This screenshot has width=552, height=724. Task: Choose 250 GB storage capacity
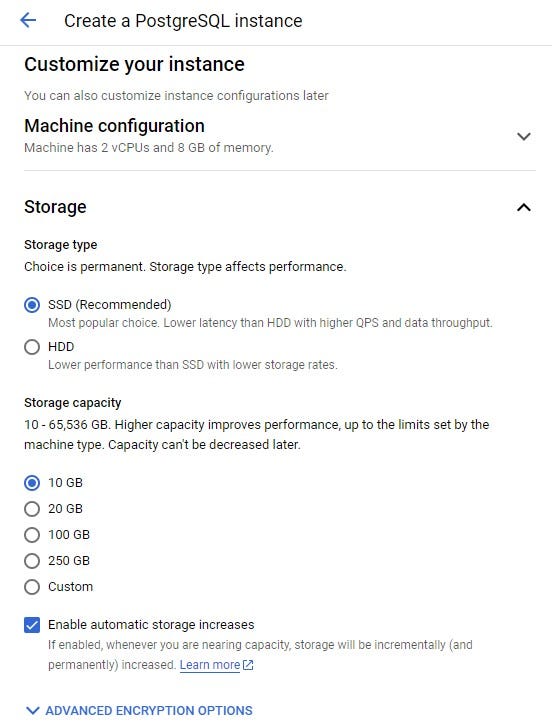(x=32, y=561)
